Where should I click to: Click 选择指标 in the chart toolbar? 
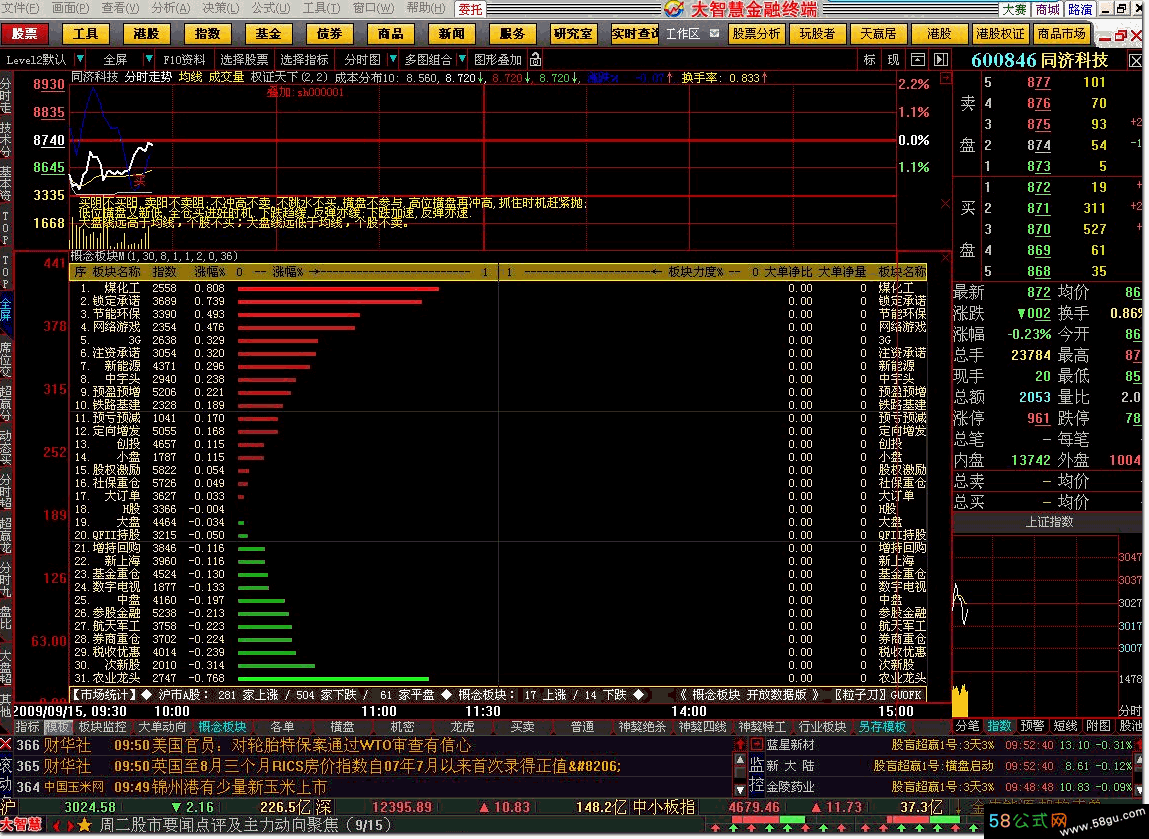coord(304,59)
